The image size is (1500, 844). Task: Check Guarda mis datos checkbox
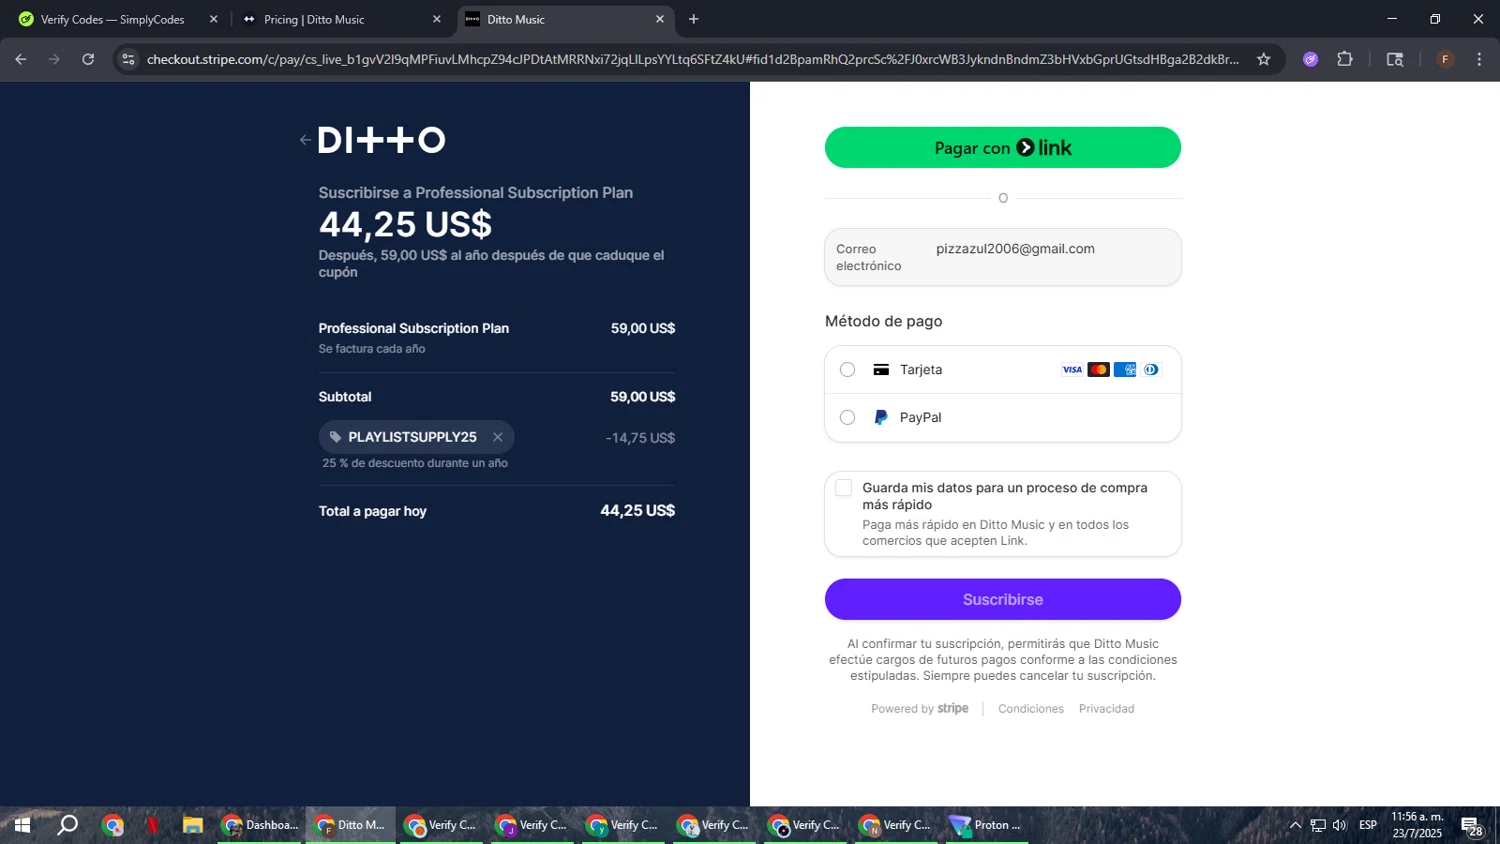(x=844, y=488)
